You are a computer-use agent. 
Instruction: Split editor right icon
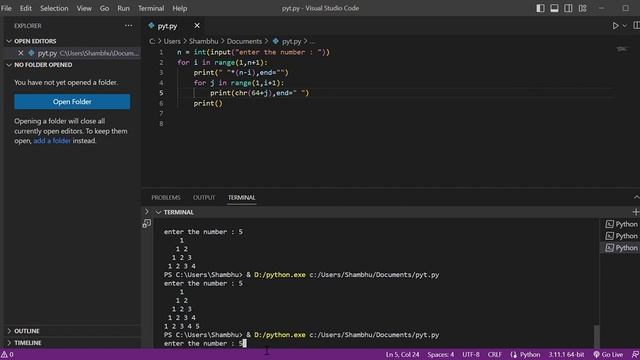[x=636, y=26]
